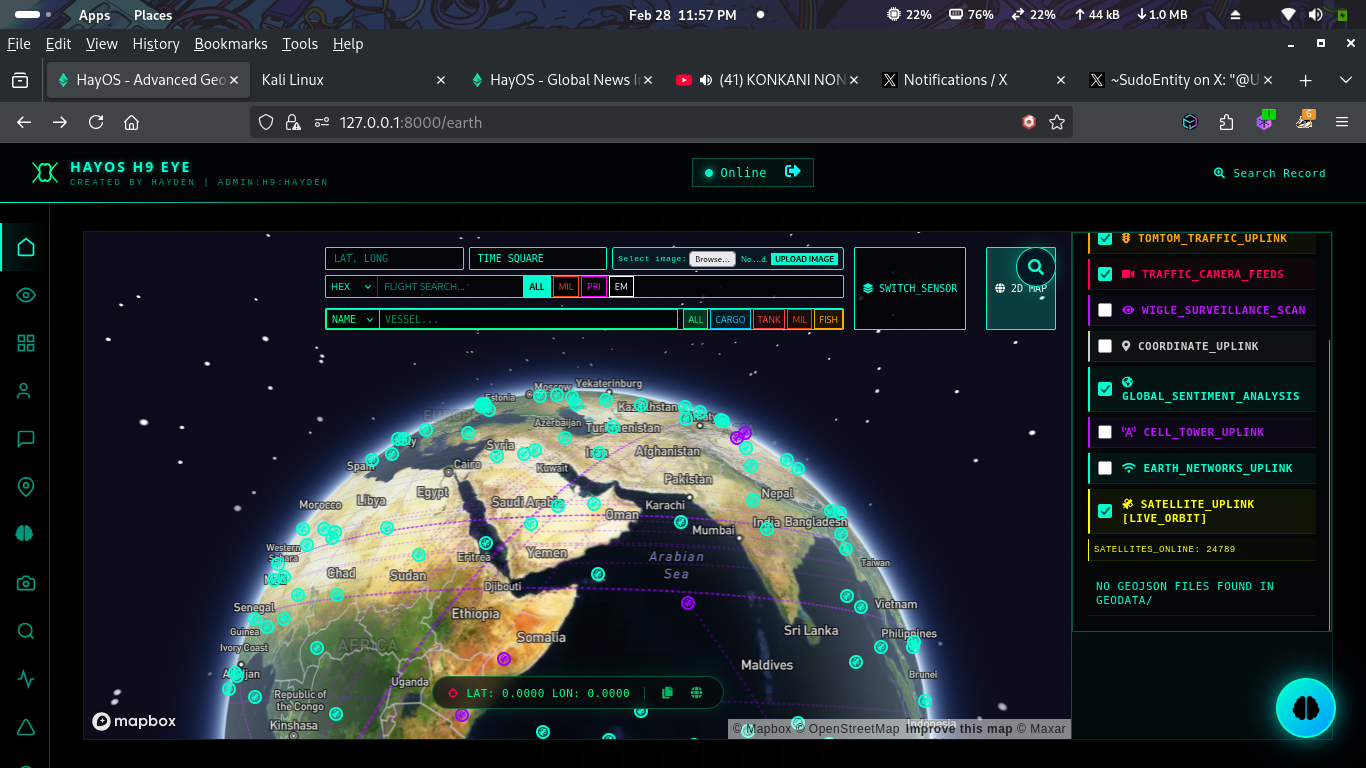Open the History menu

tap(156, 44)
